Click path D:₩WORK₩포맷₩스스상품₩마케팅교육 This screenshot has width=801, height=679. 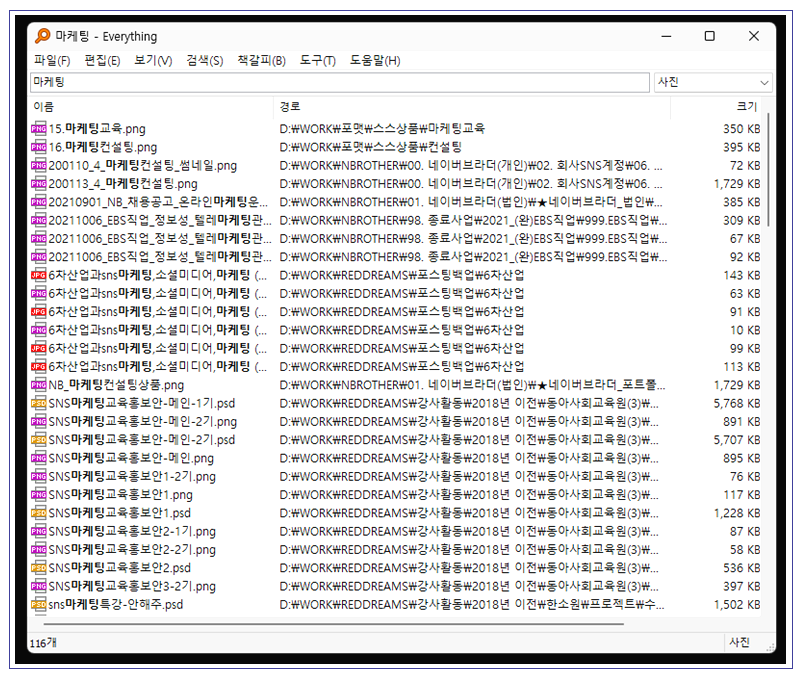click(x=382, y=129)
